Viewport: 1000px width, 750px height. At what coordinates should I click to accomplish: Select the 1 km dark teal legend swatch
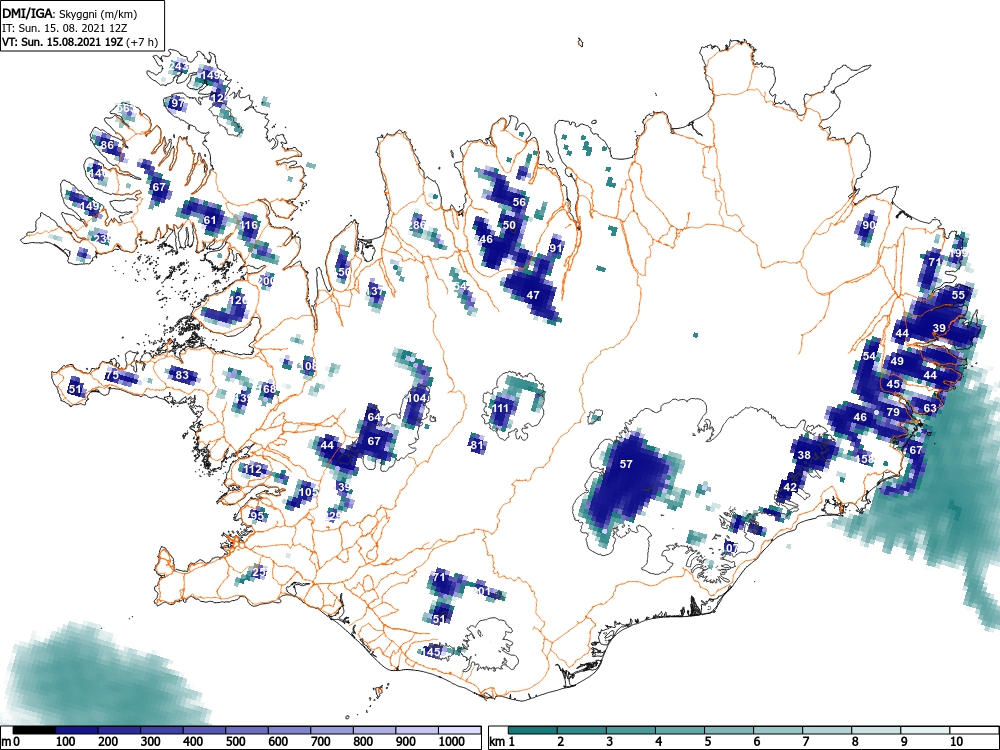(x=533, y=730)
